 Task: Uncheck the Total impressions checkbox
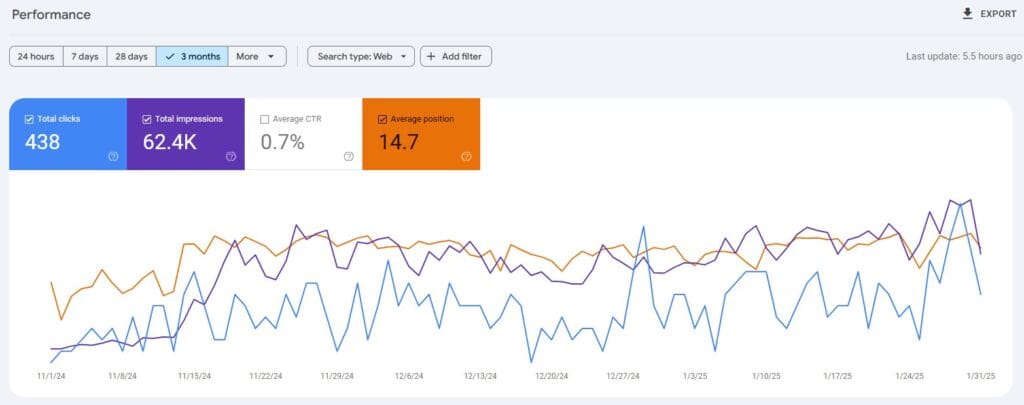148,119
